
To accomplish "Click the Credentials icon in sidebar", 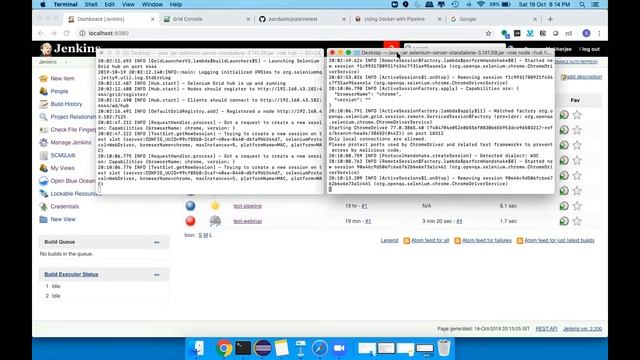I will point(44,207).
